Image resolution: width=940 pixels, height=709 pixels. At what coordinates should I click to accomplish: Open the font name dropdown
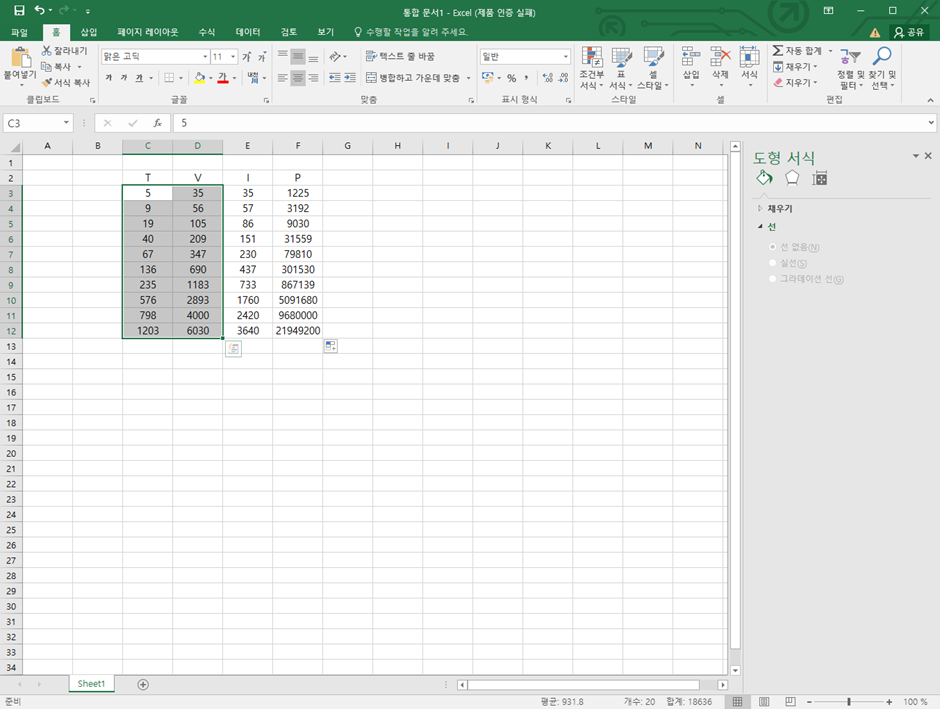pos(205,56)
